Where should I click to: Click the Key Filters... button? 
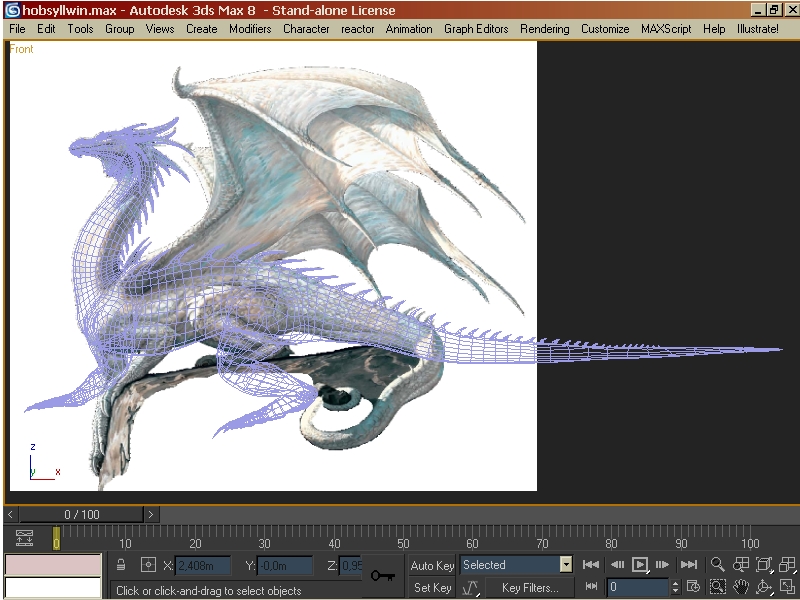[530, 588]
